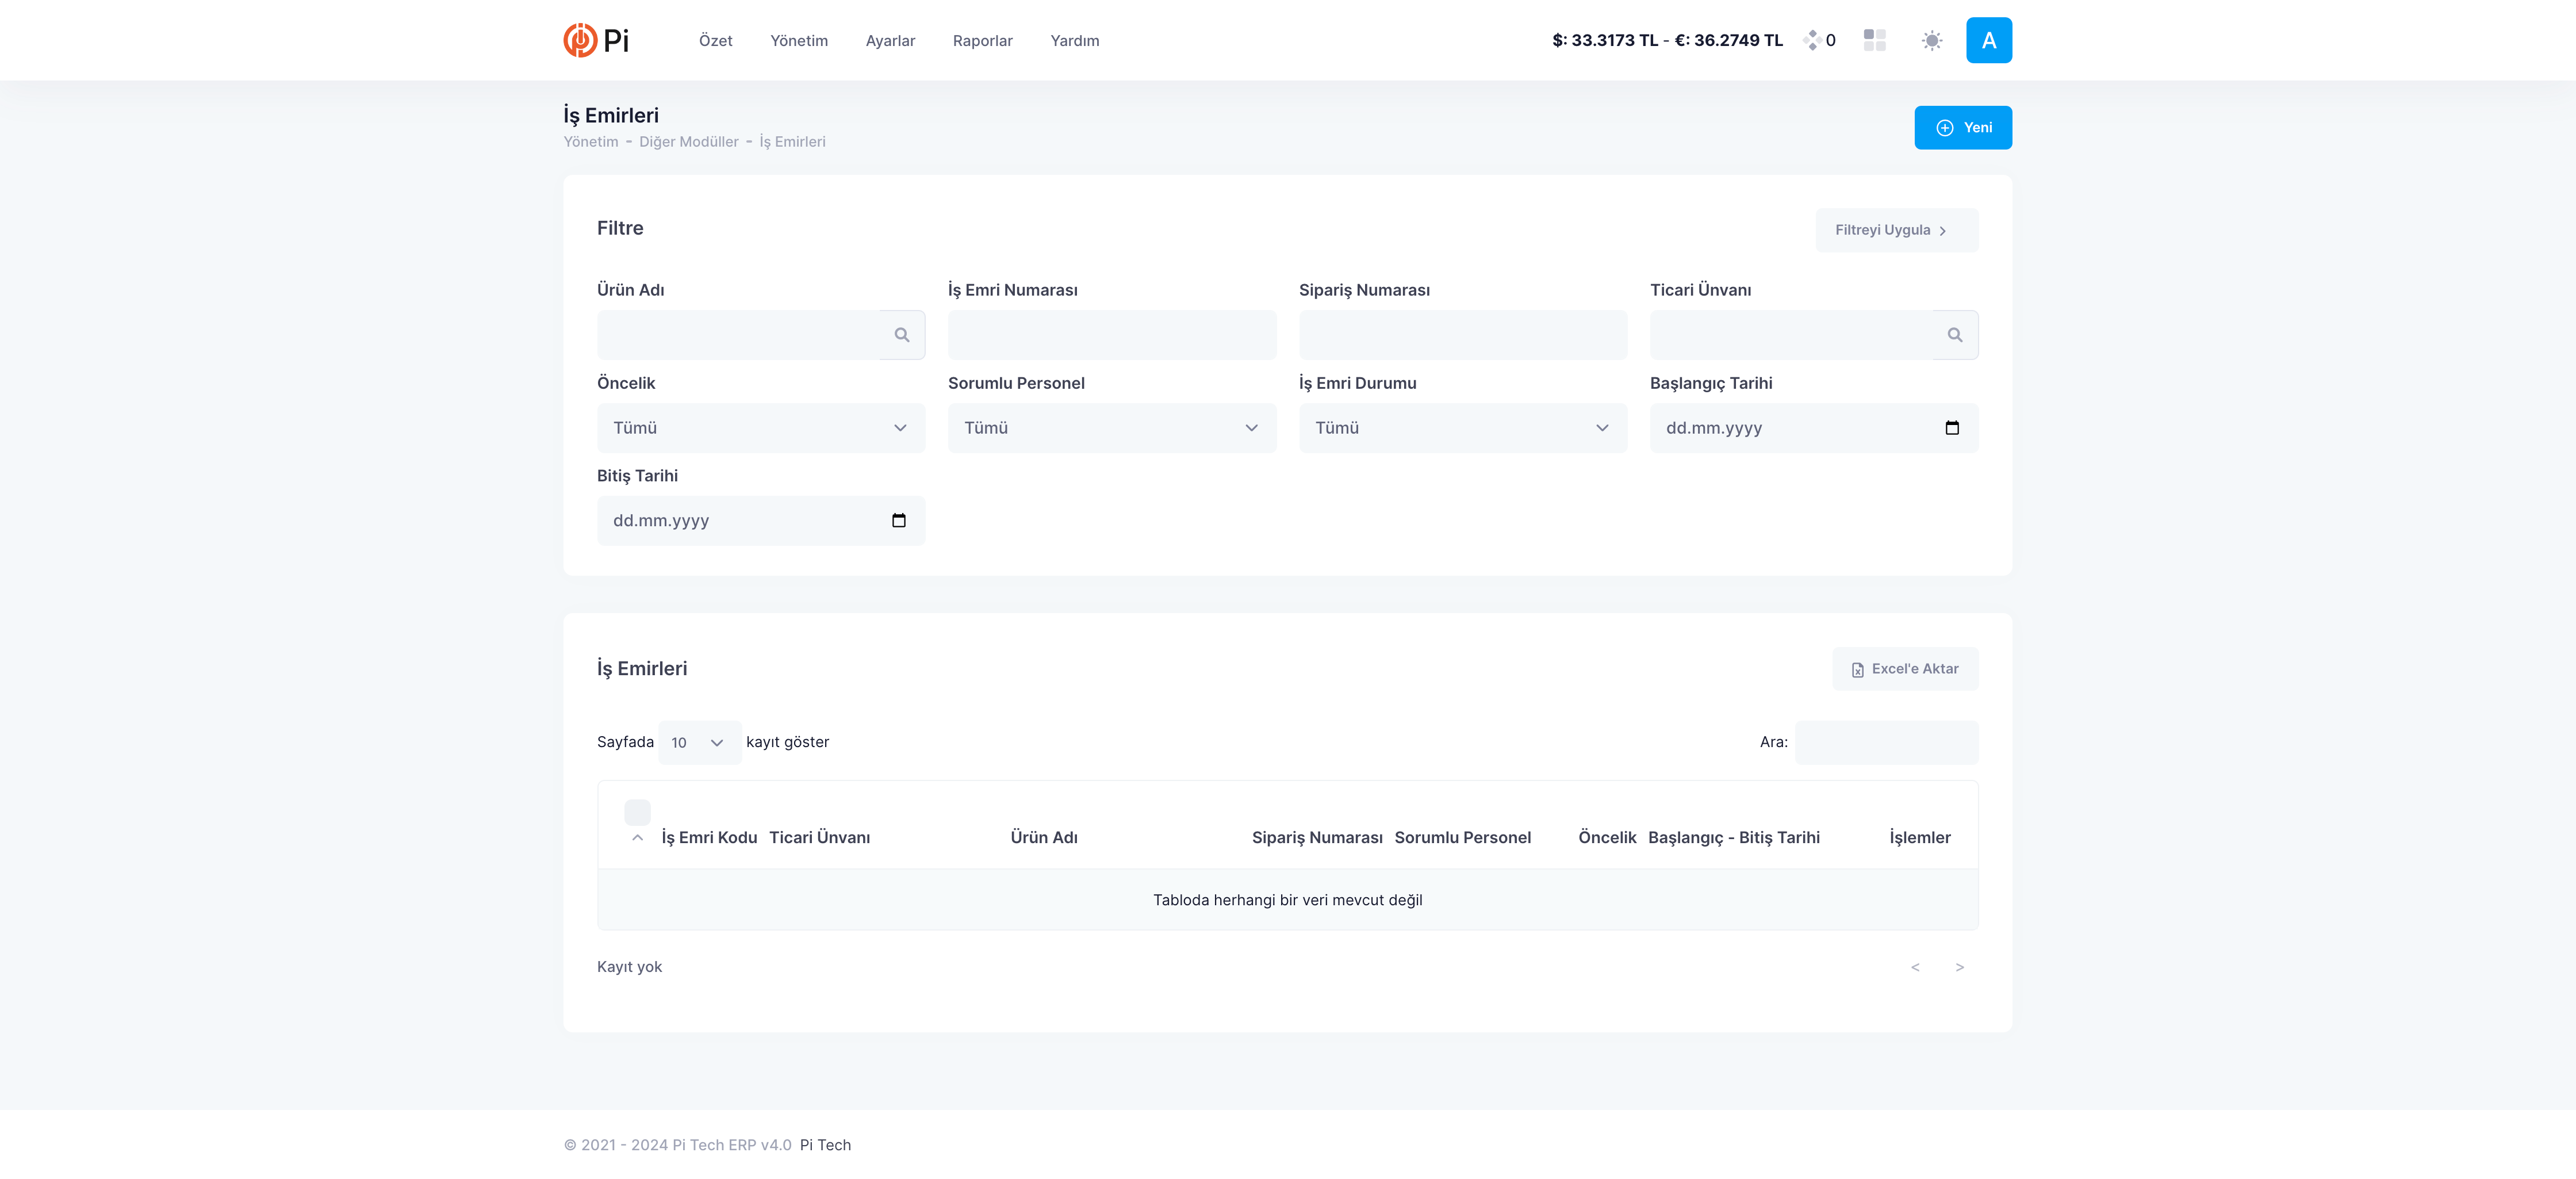
Task: Click search icon in Ürün Adı field
Action: point(902,335)
